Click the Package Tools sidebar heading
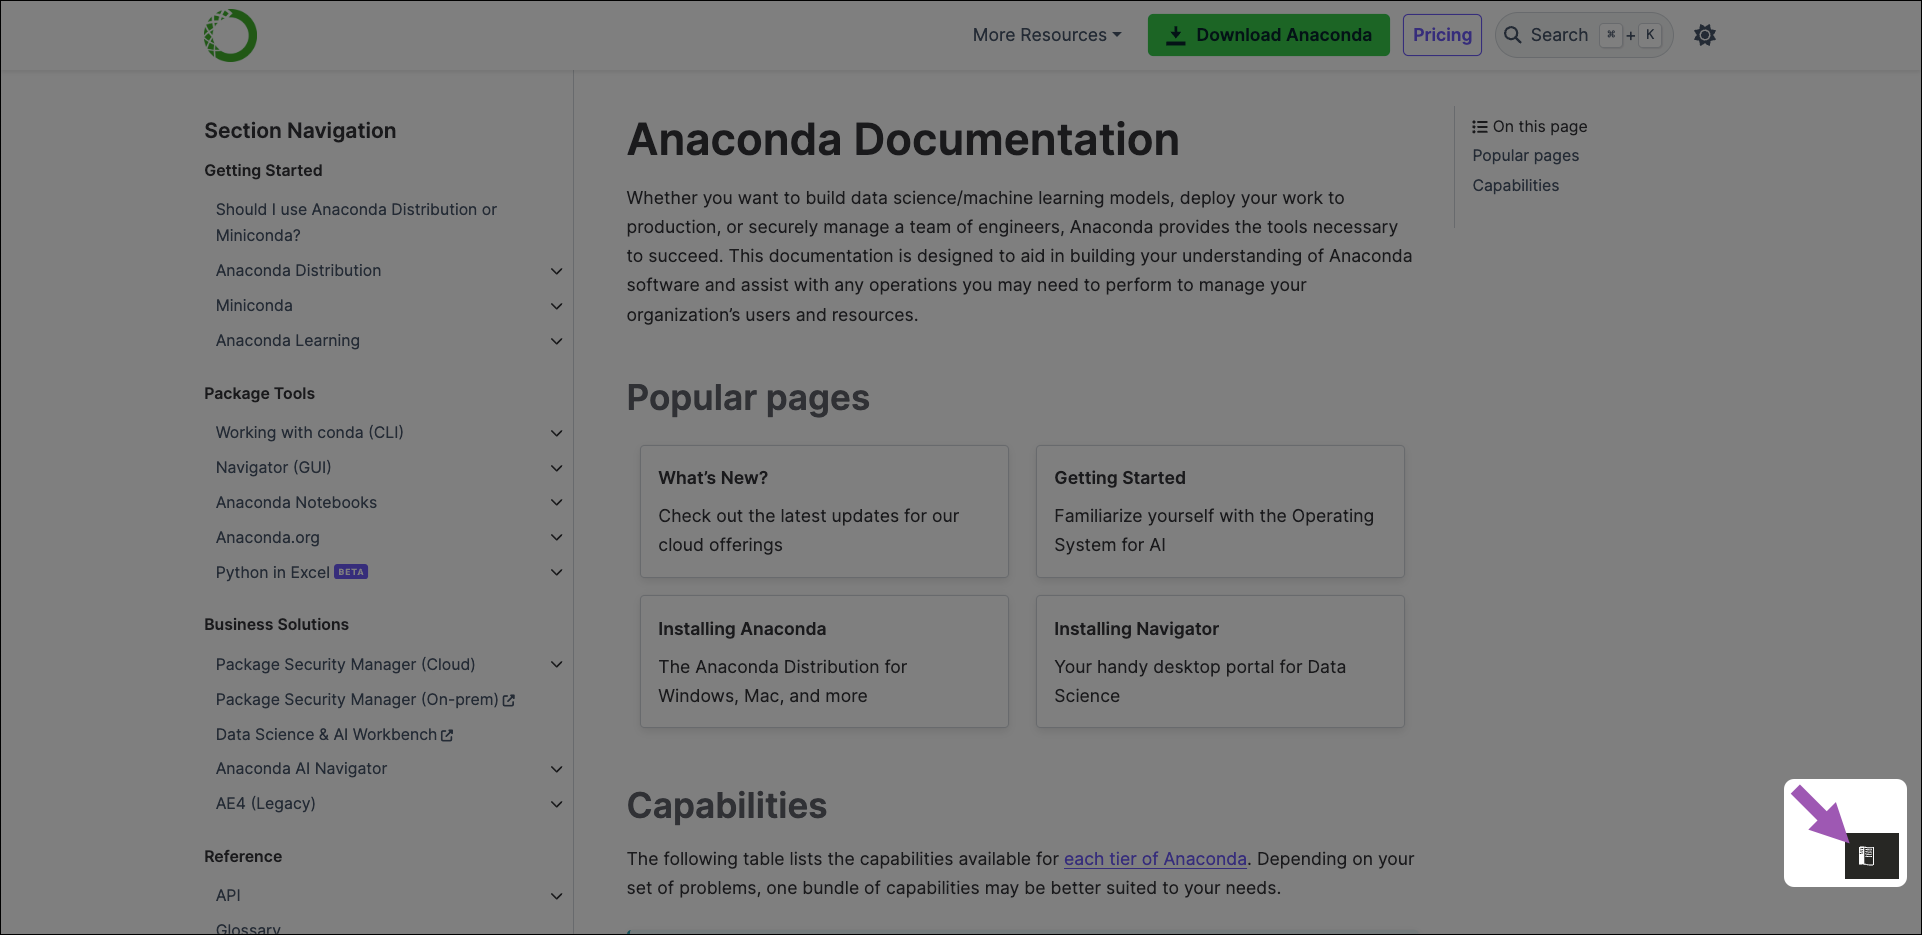The image size is (1922, 935). click(x=259, y=393)
